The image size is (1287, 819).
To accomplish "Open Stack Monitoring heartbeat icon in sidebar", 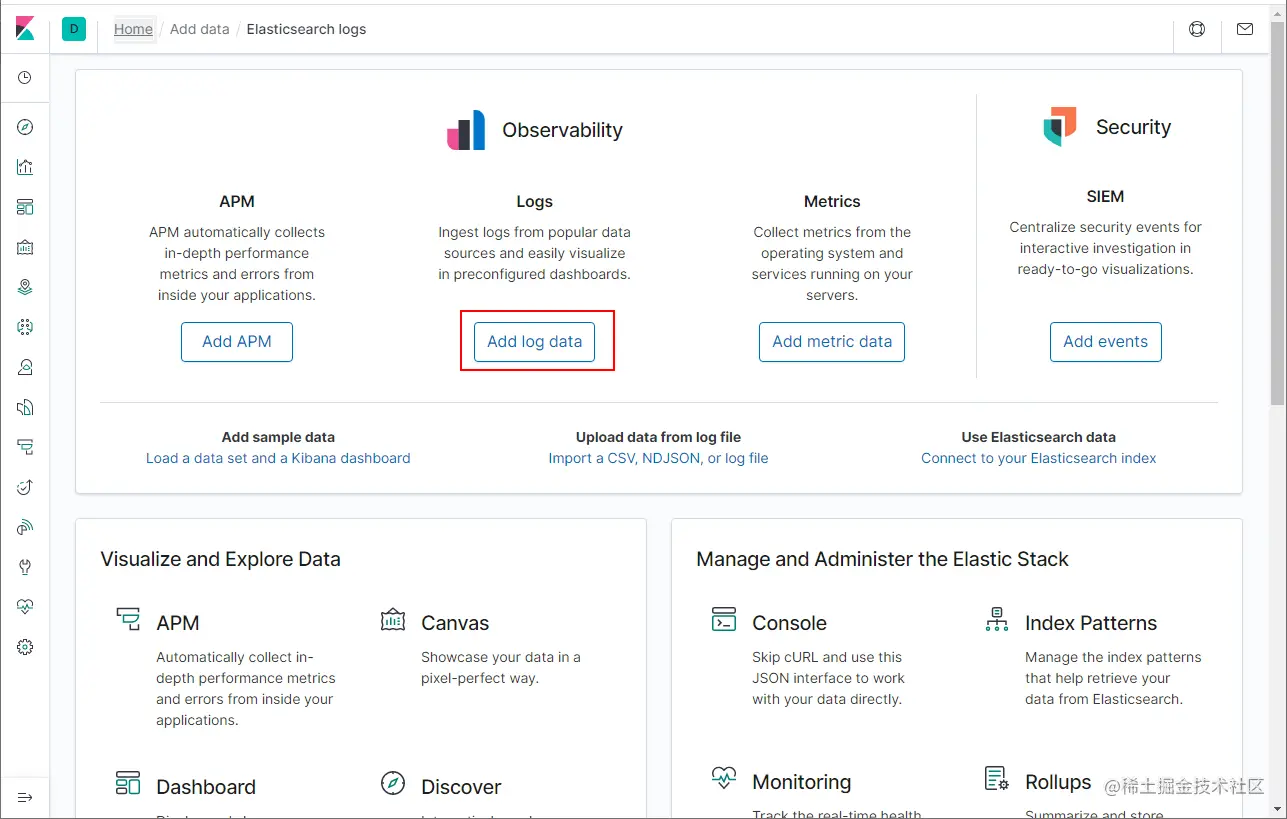I will coord(25,607).
